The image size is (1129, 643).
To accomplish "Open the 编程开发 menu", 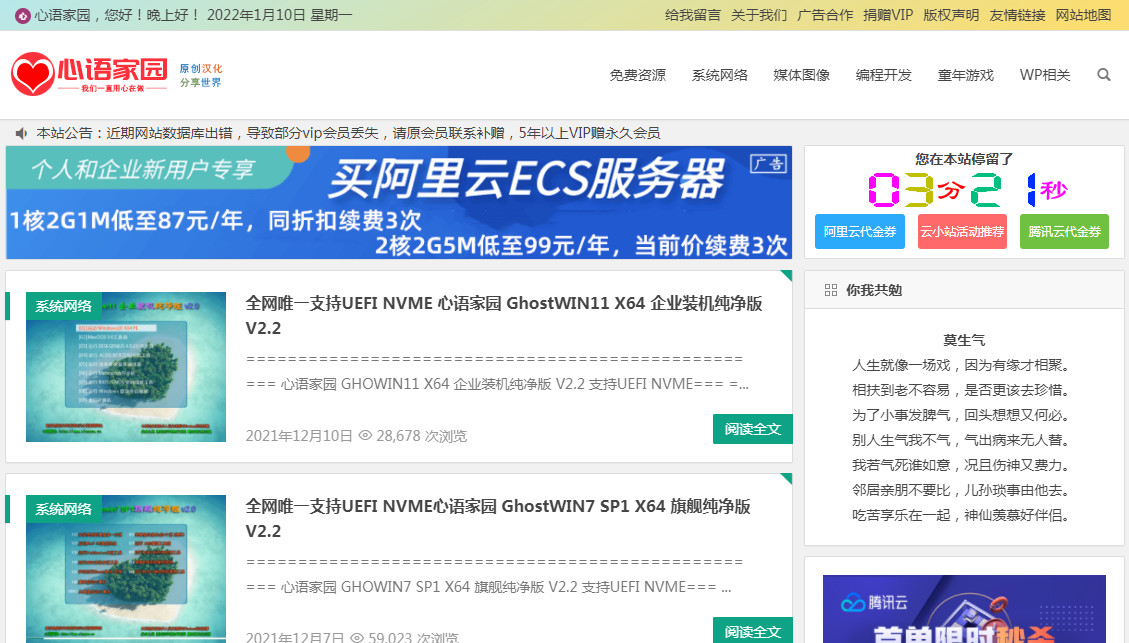I will pyautogui.click(x=883, y=75).
